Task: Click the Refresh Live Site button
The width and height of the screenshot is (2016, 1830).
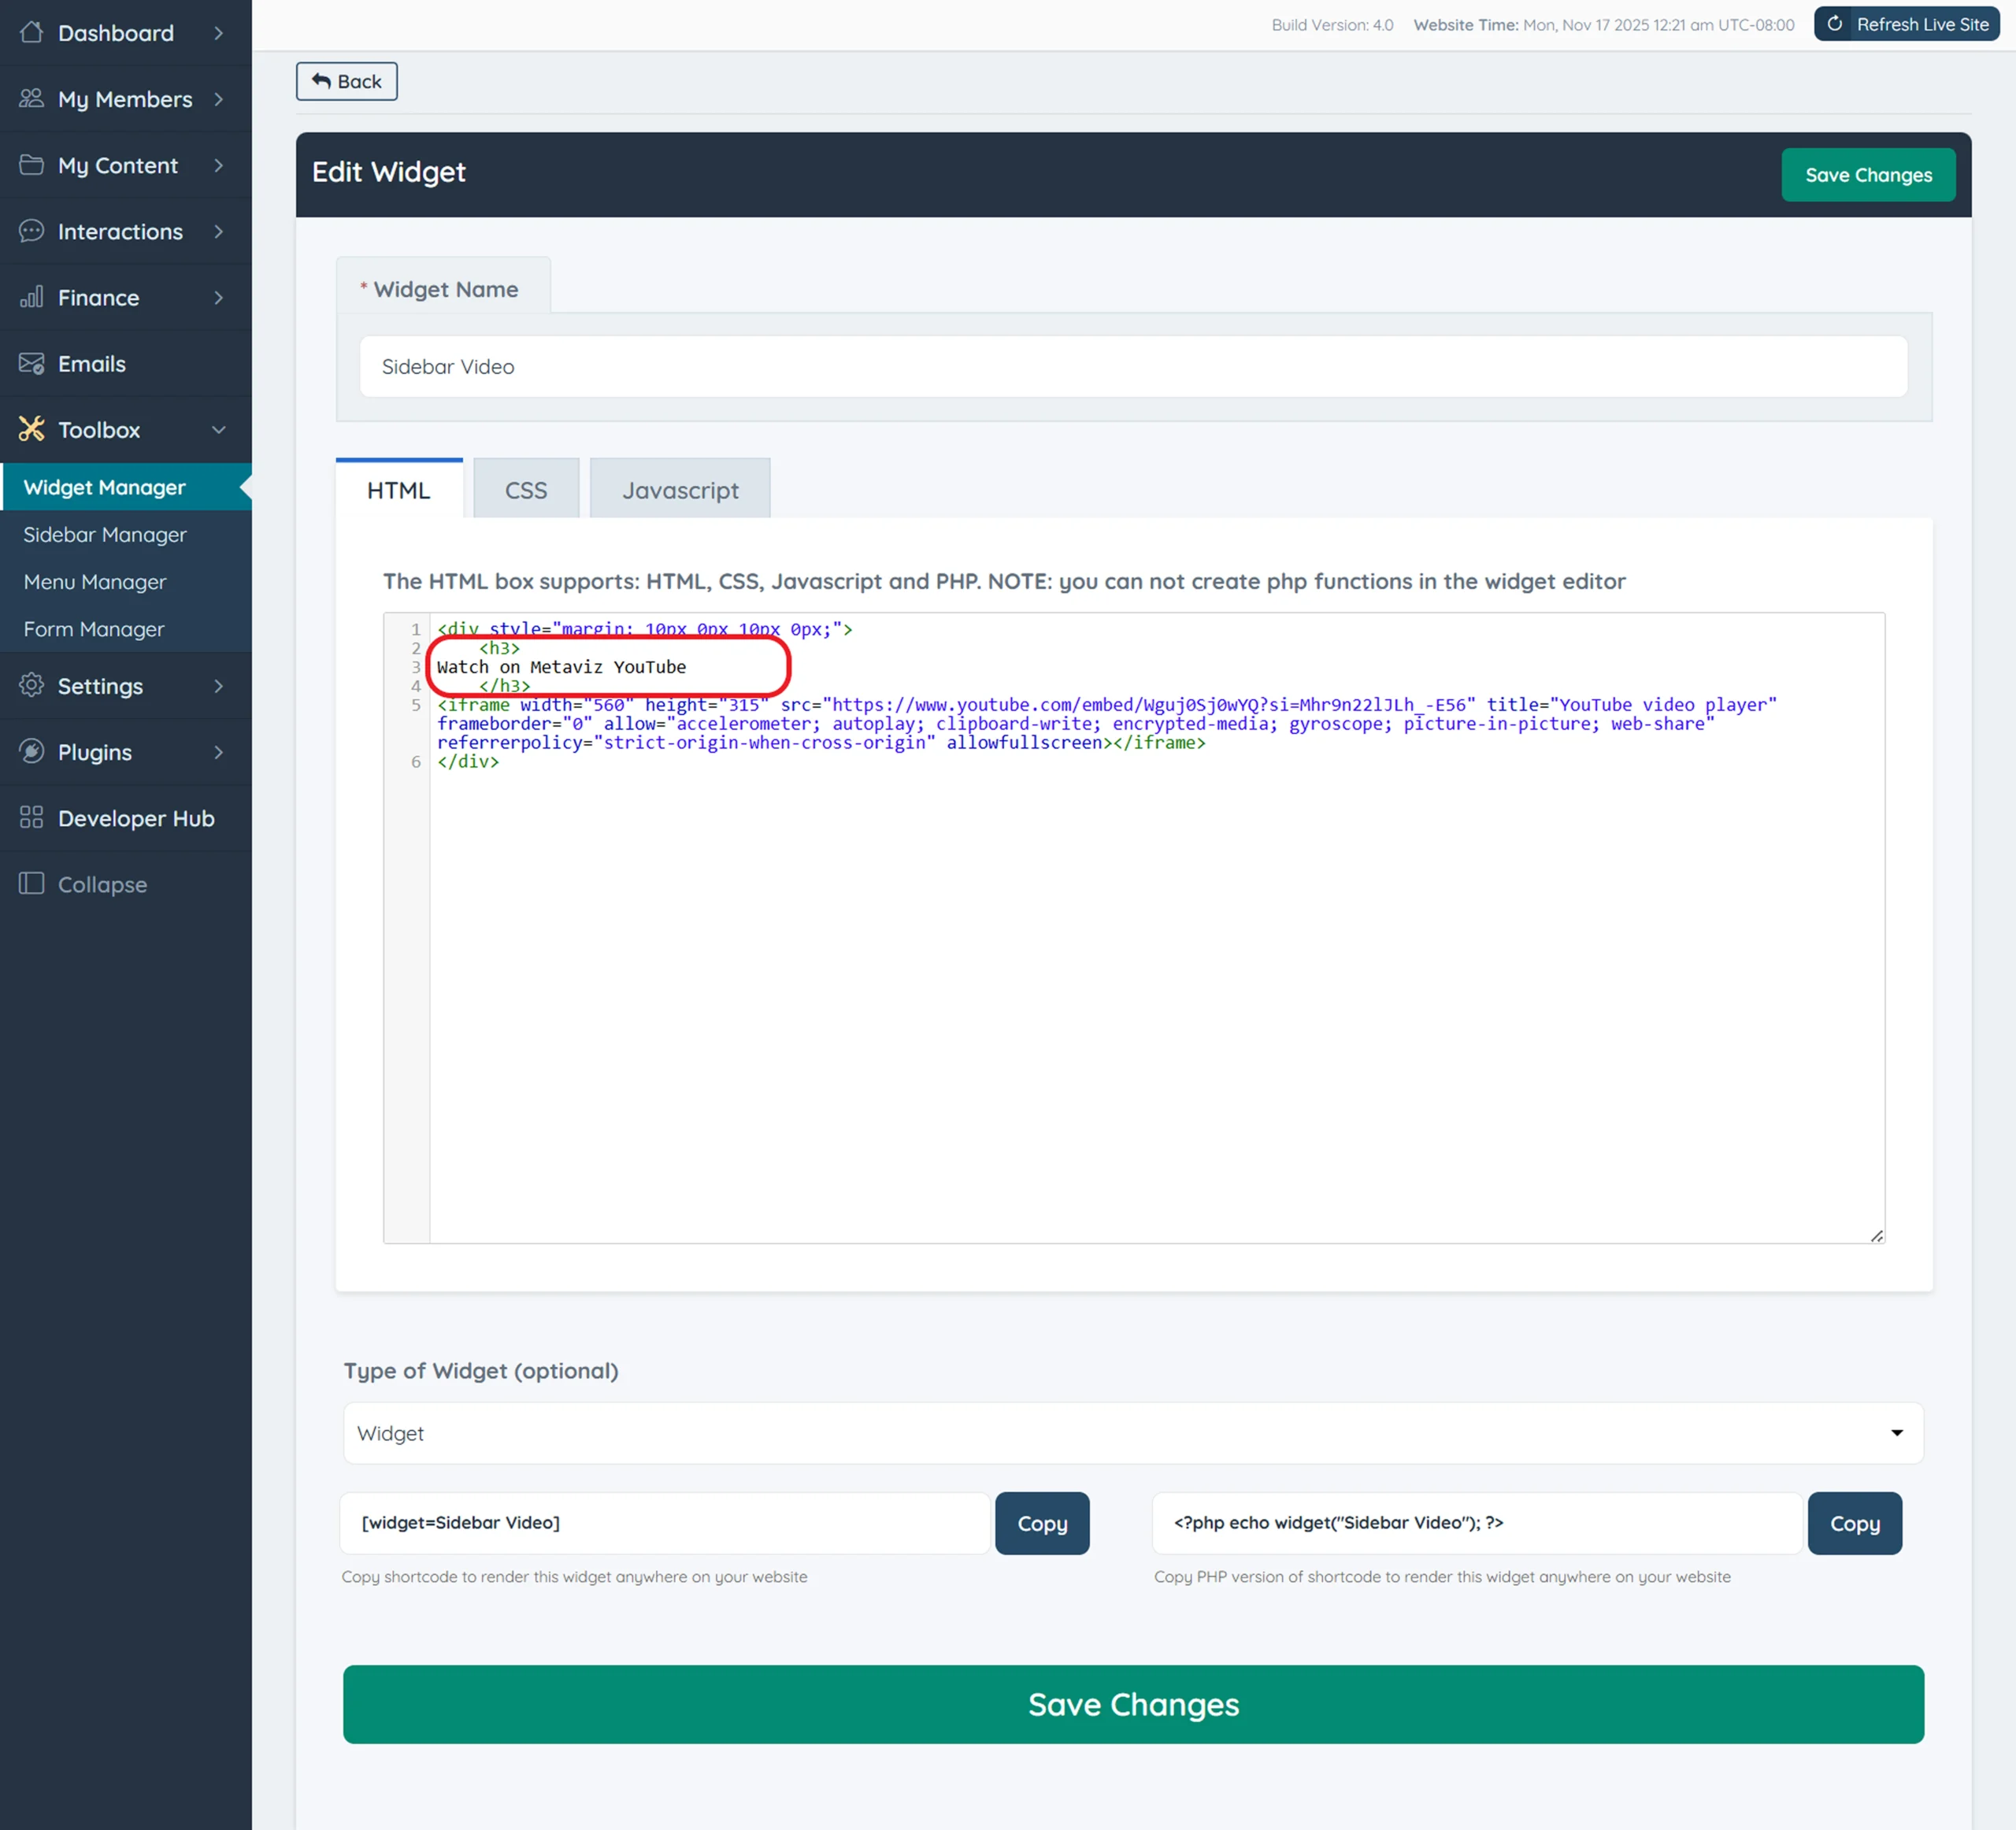Action: (1906, 24)
